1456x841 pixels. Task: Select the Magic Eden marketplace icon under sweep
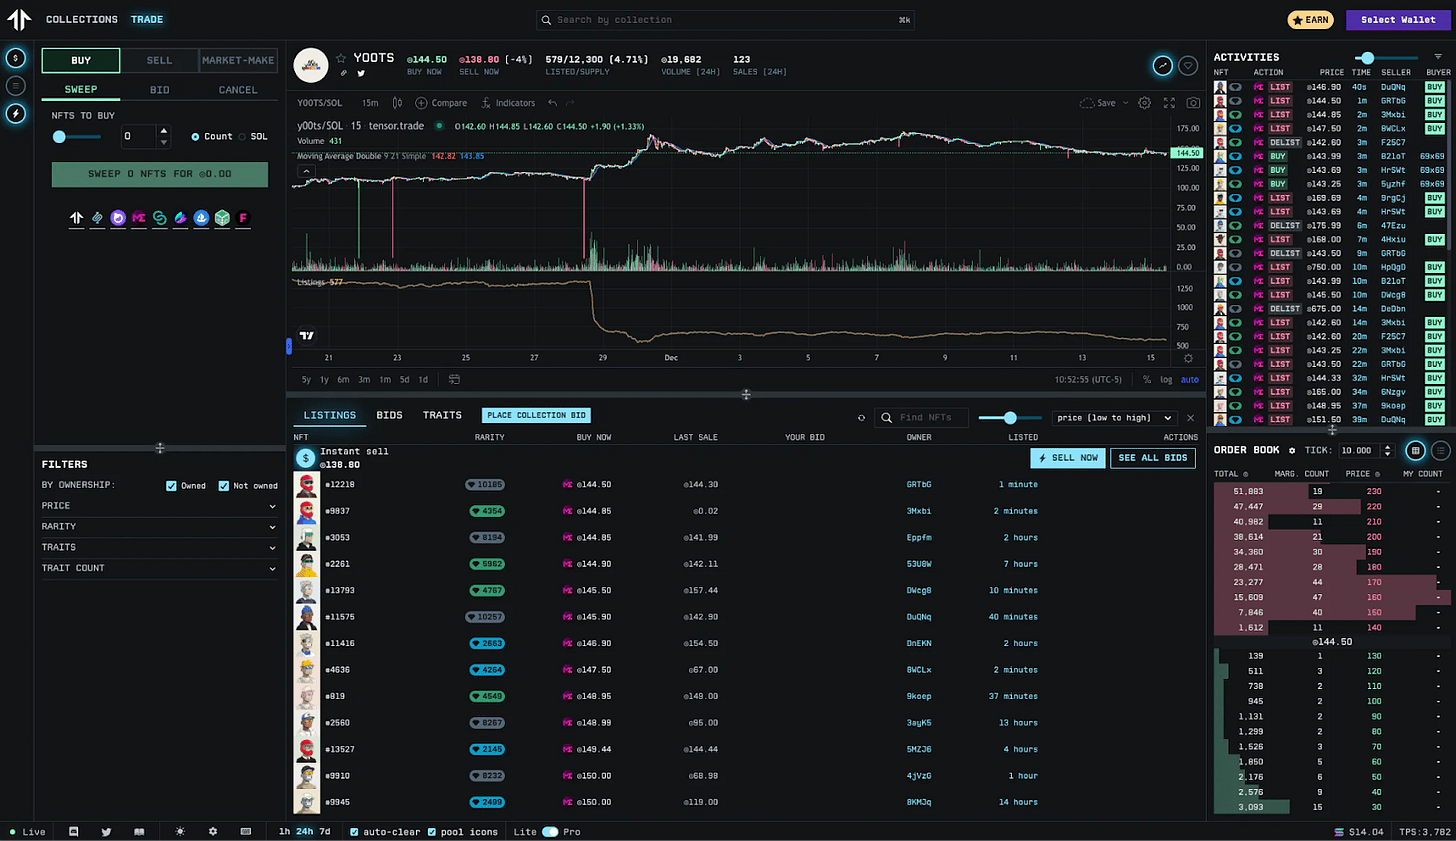(139, 218)
